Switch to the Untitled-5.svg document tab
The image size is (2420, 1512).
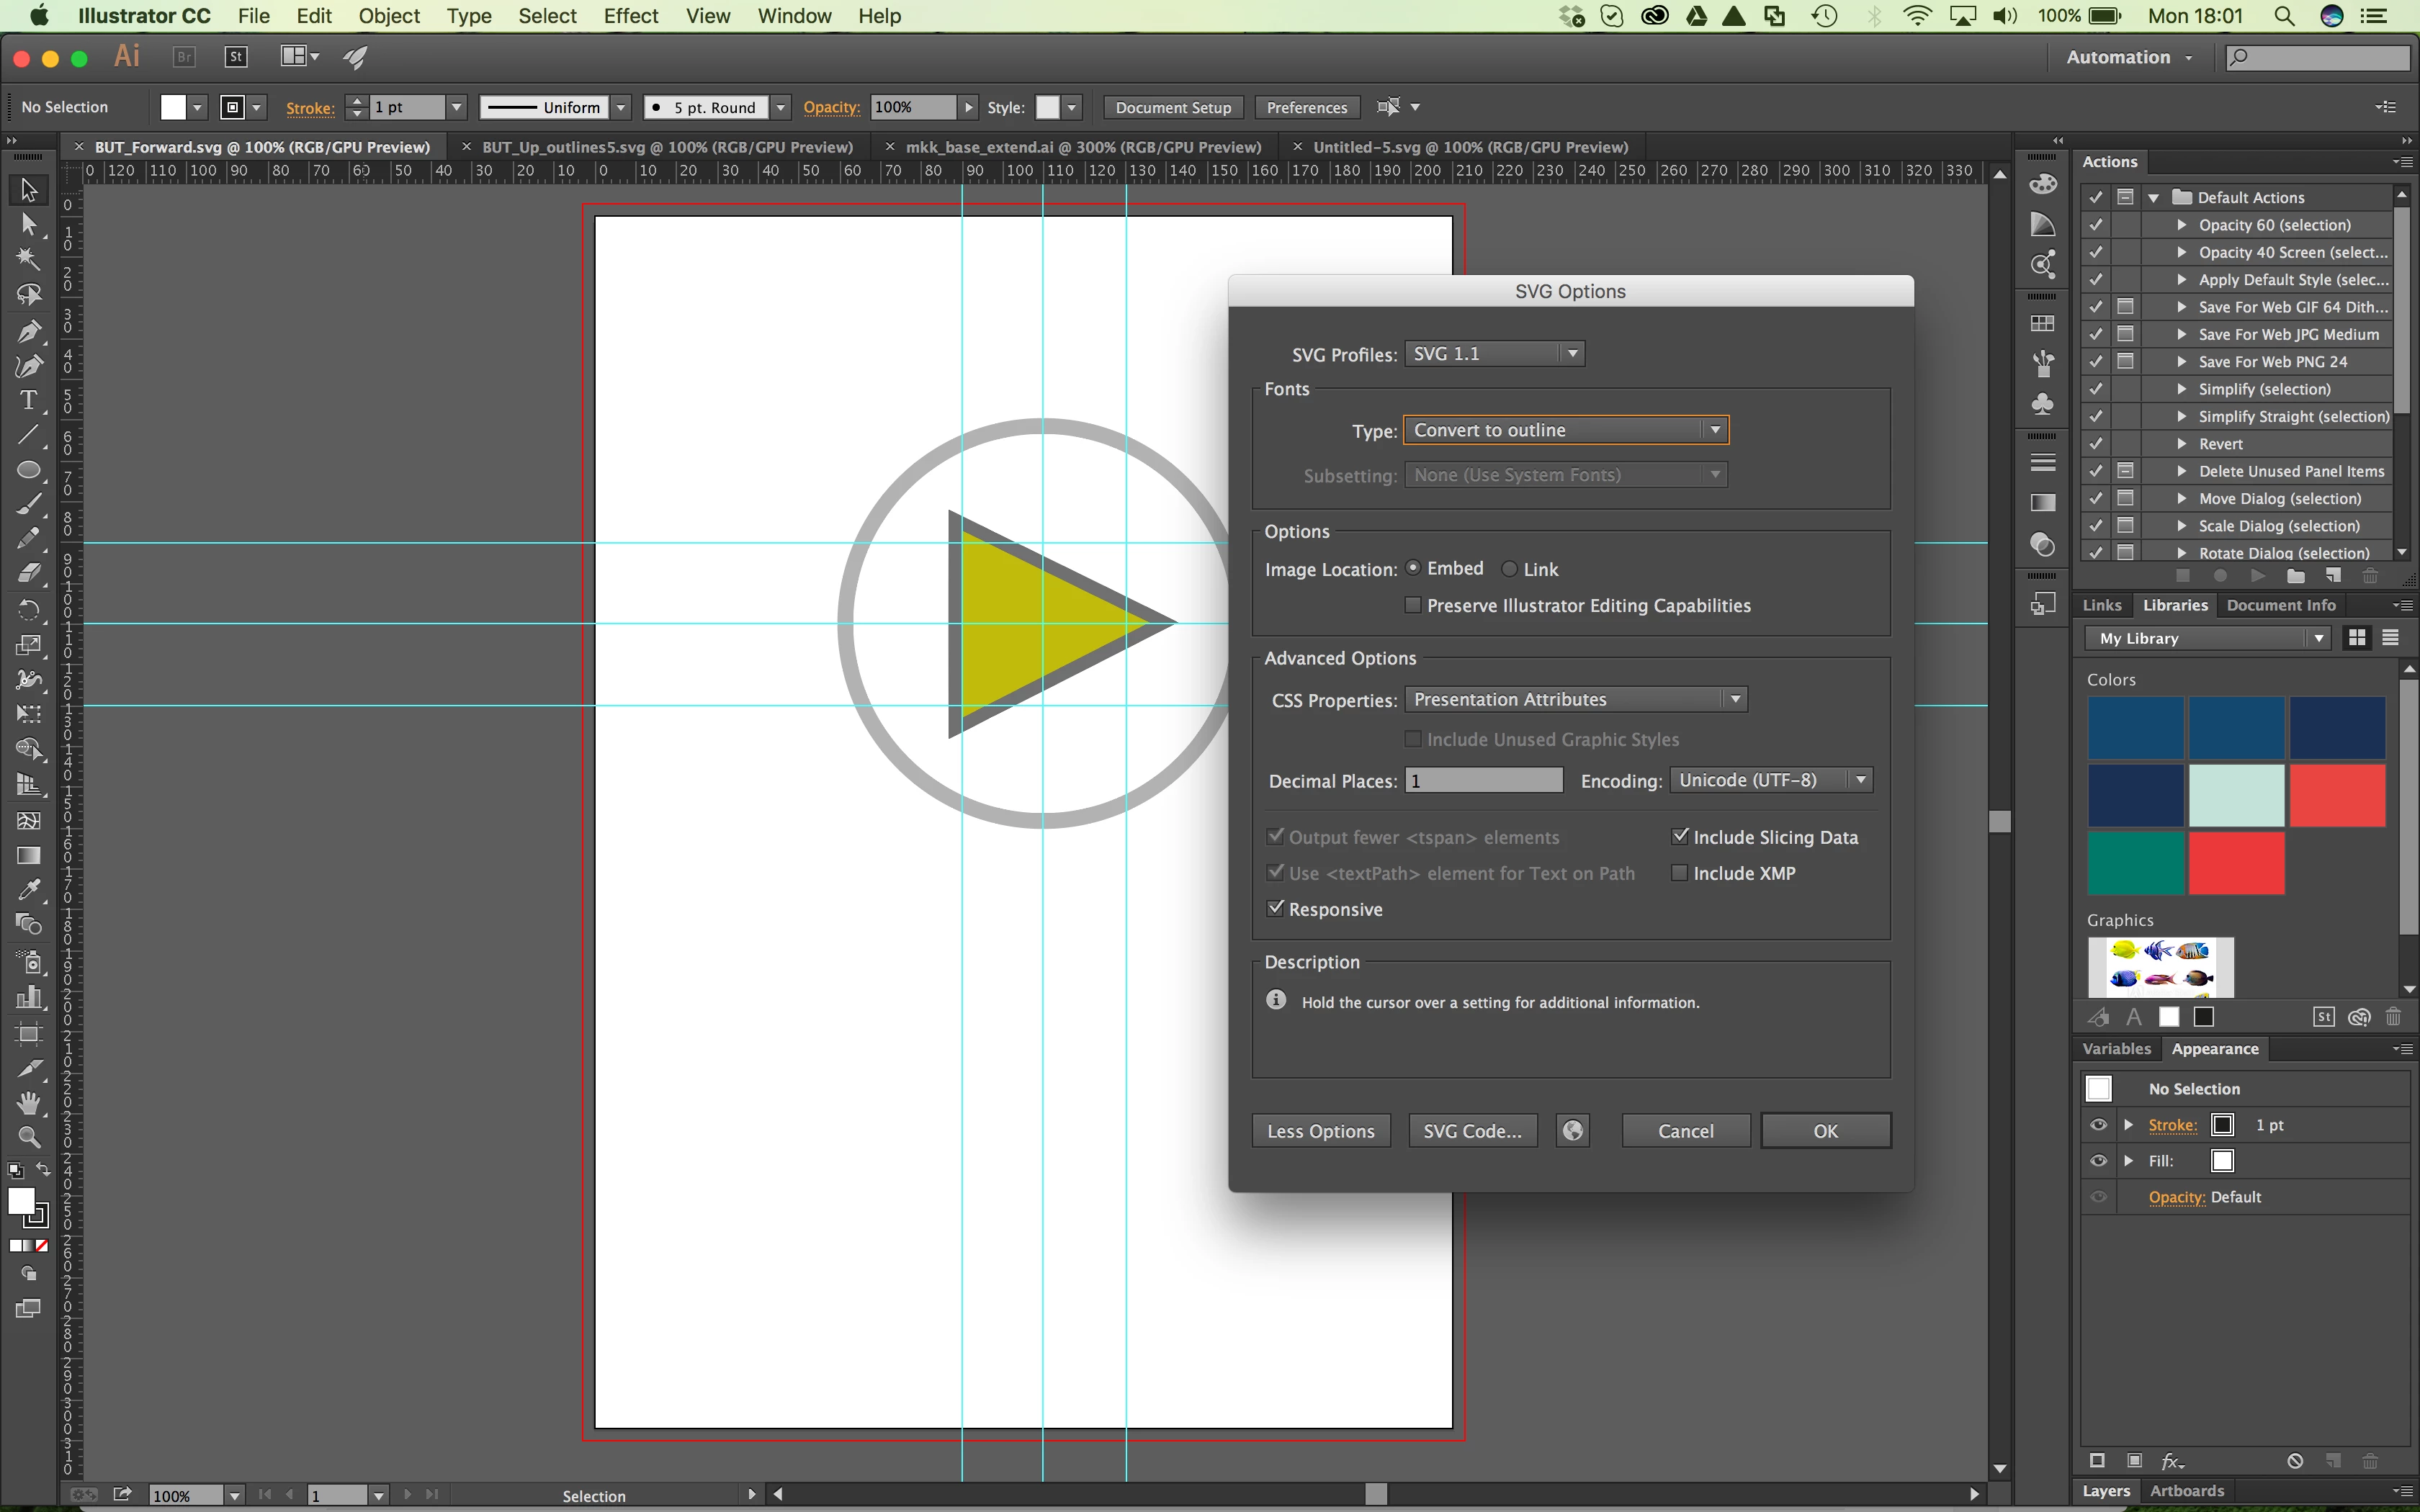tap(1470, 147)
